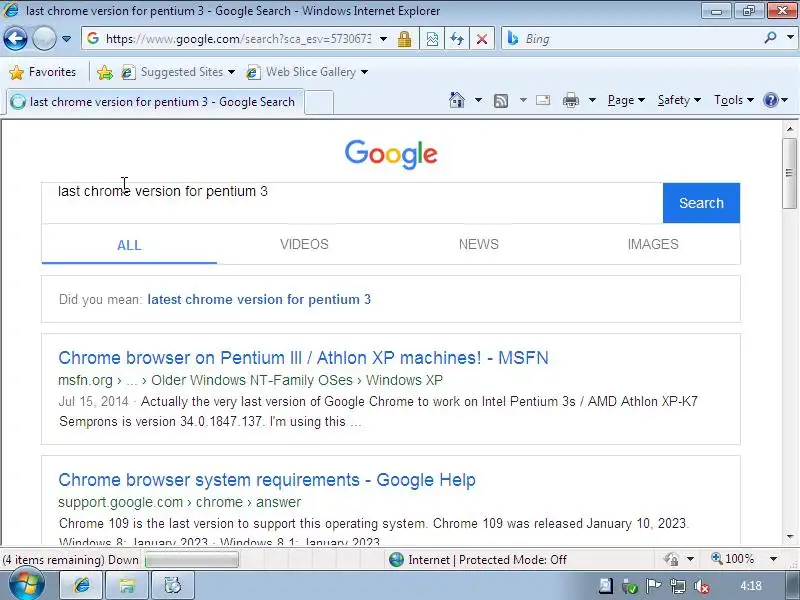Change zoom level 100% button
Screen dimensions: 800x600
tap(733, 559)
